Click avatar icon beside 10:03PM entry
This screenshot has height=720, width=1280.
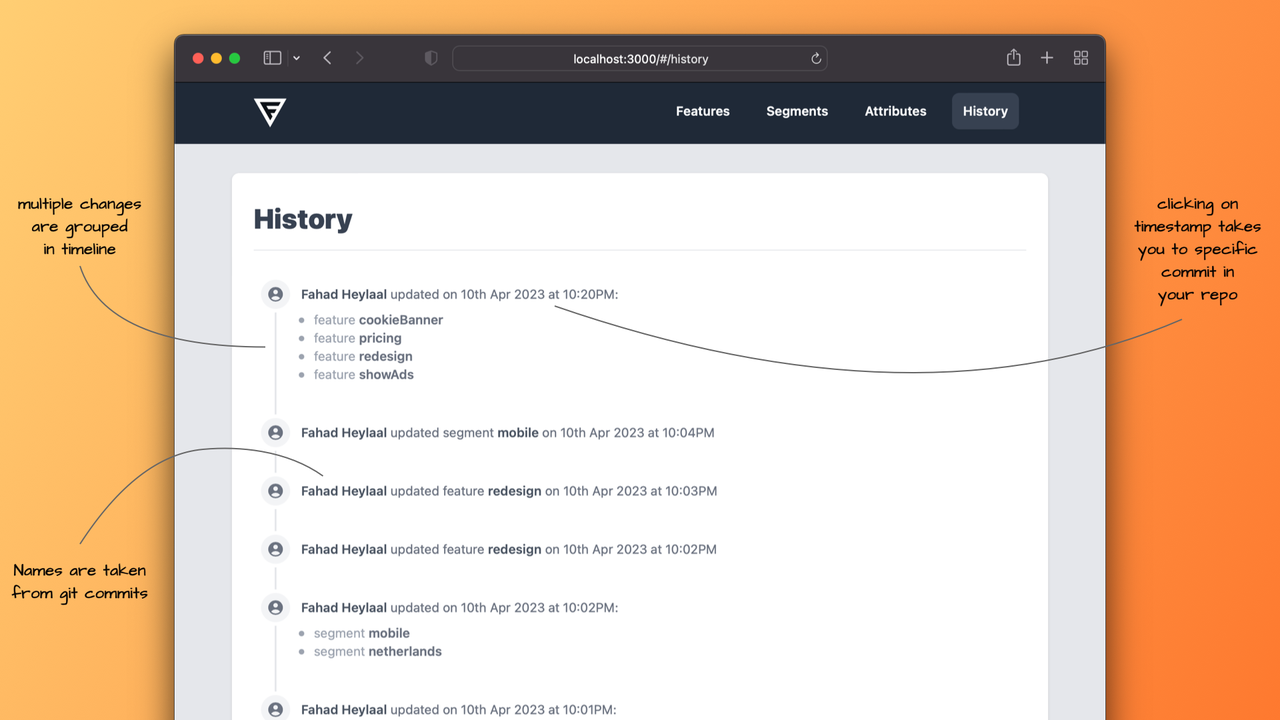point(276,491)
